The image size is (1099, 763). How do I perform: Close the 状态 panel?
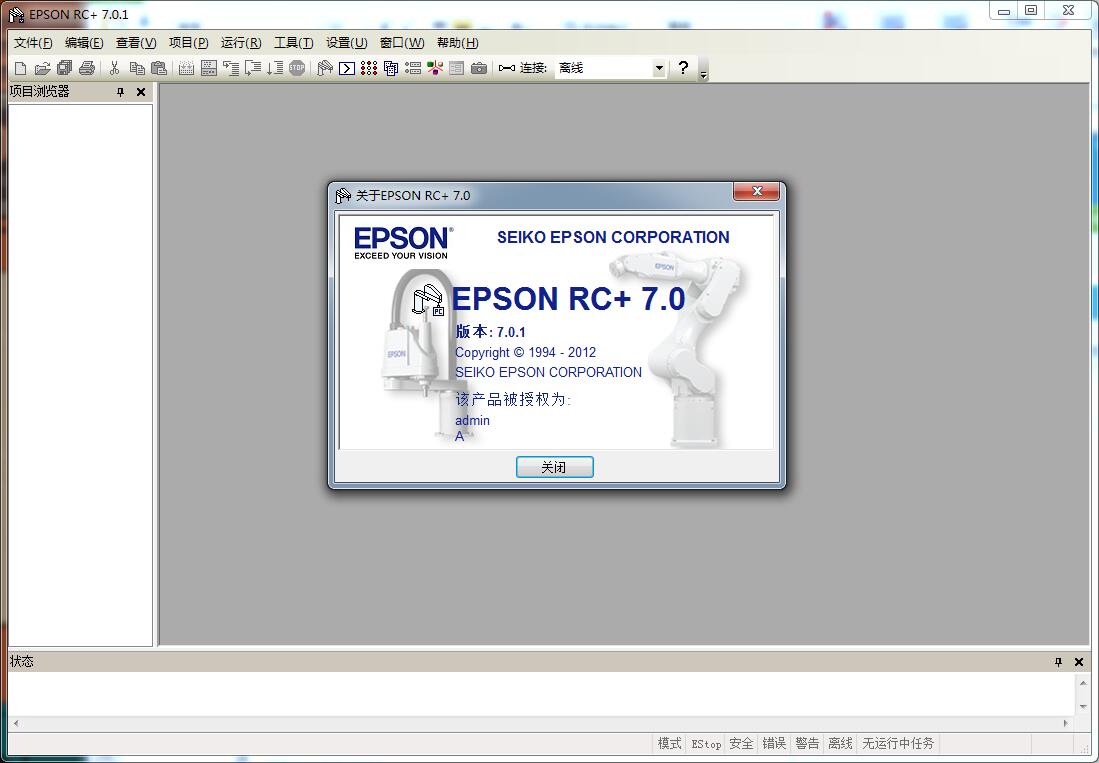coord(1079,662)
